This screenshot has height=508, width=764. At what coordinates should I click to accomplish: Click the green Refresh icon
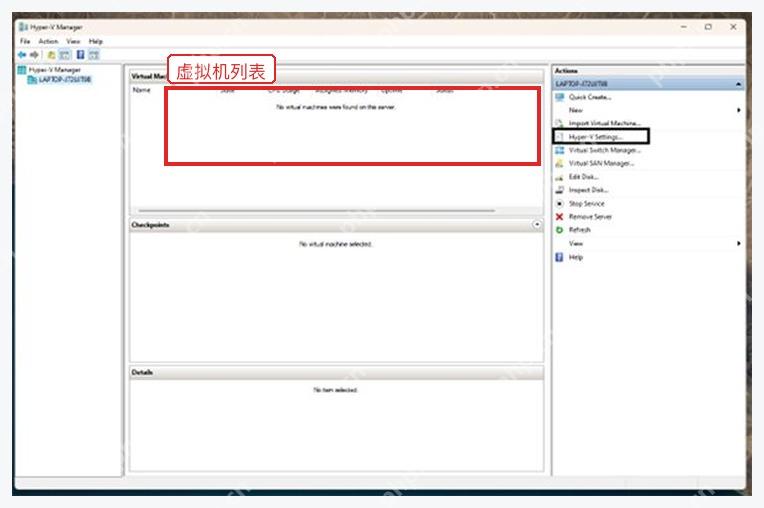559,230
